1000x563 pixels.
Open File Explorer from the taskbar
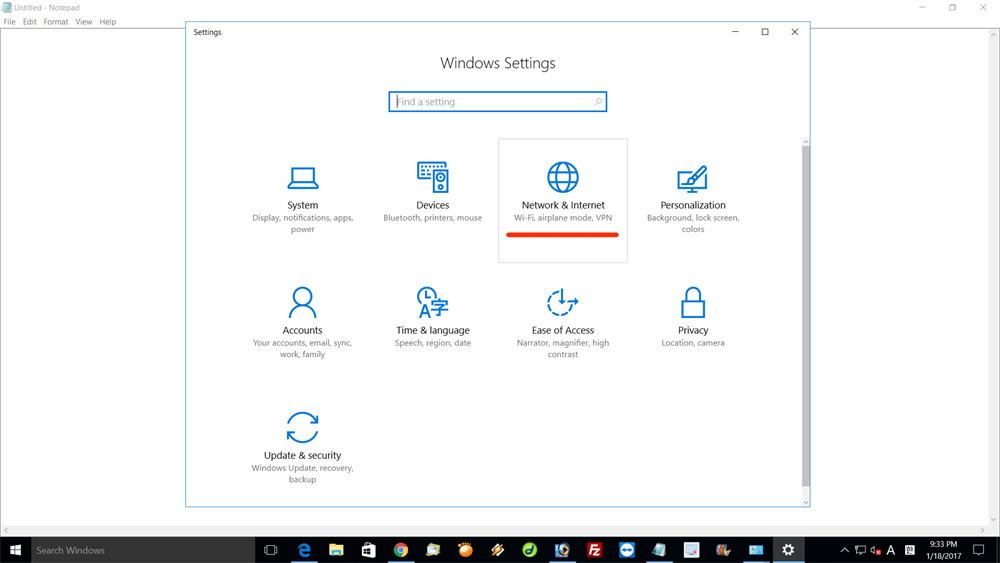click(x=336, y=550)
